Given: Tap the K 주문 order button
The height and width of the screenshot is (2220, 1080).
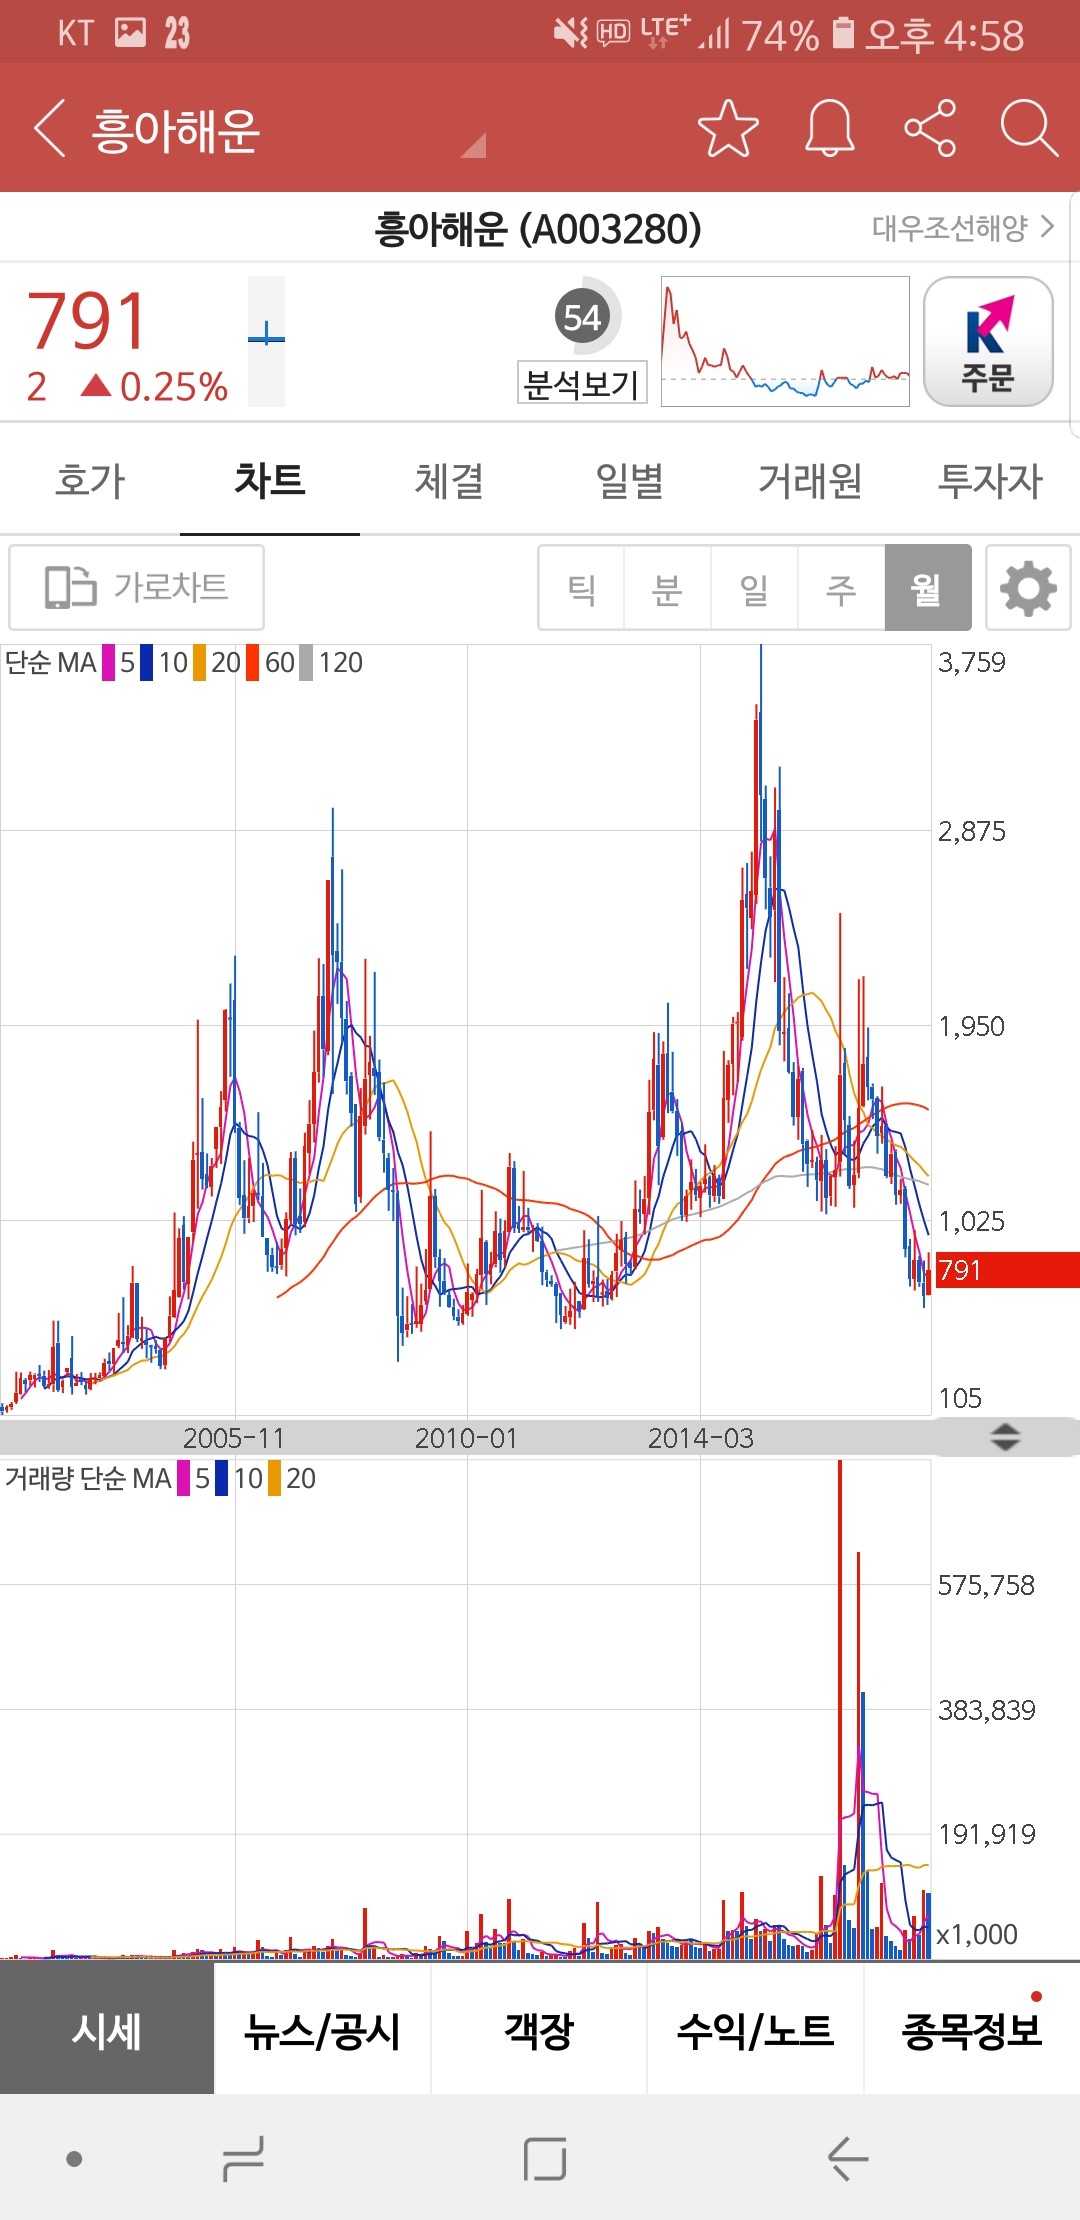Looking at the screenshot, I should 988,342.
